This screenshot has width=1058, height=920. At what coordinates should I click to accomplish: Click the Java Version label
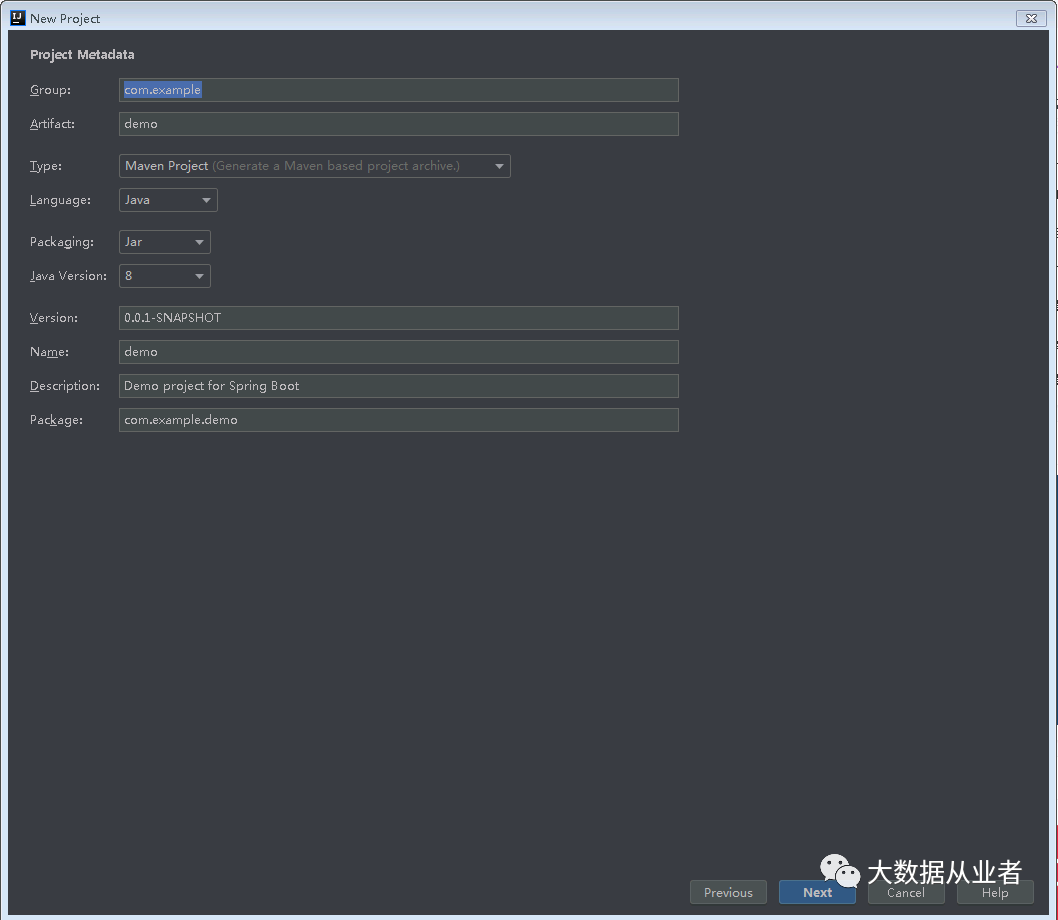(68, 275)
